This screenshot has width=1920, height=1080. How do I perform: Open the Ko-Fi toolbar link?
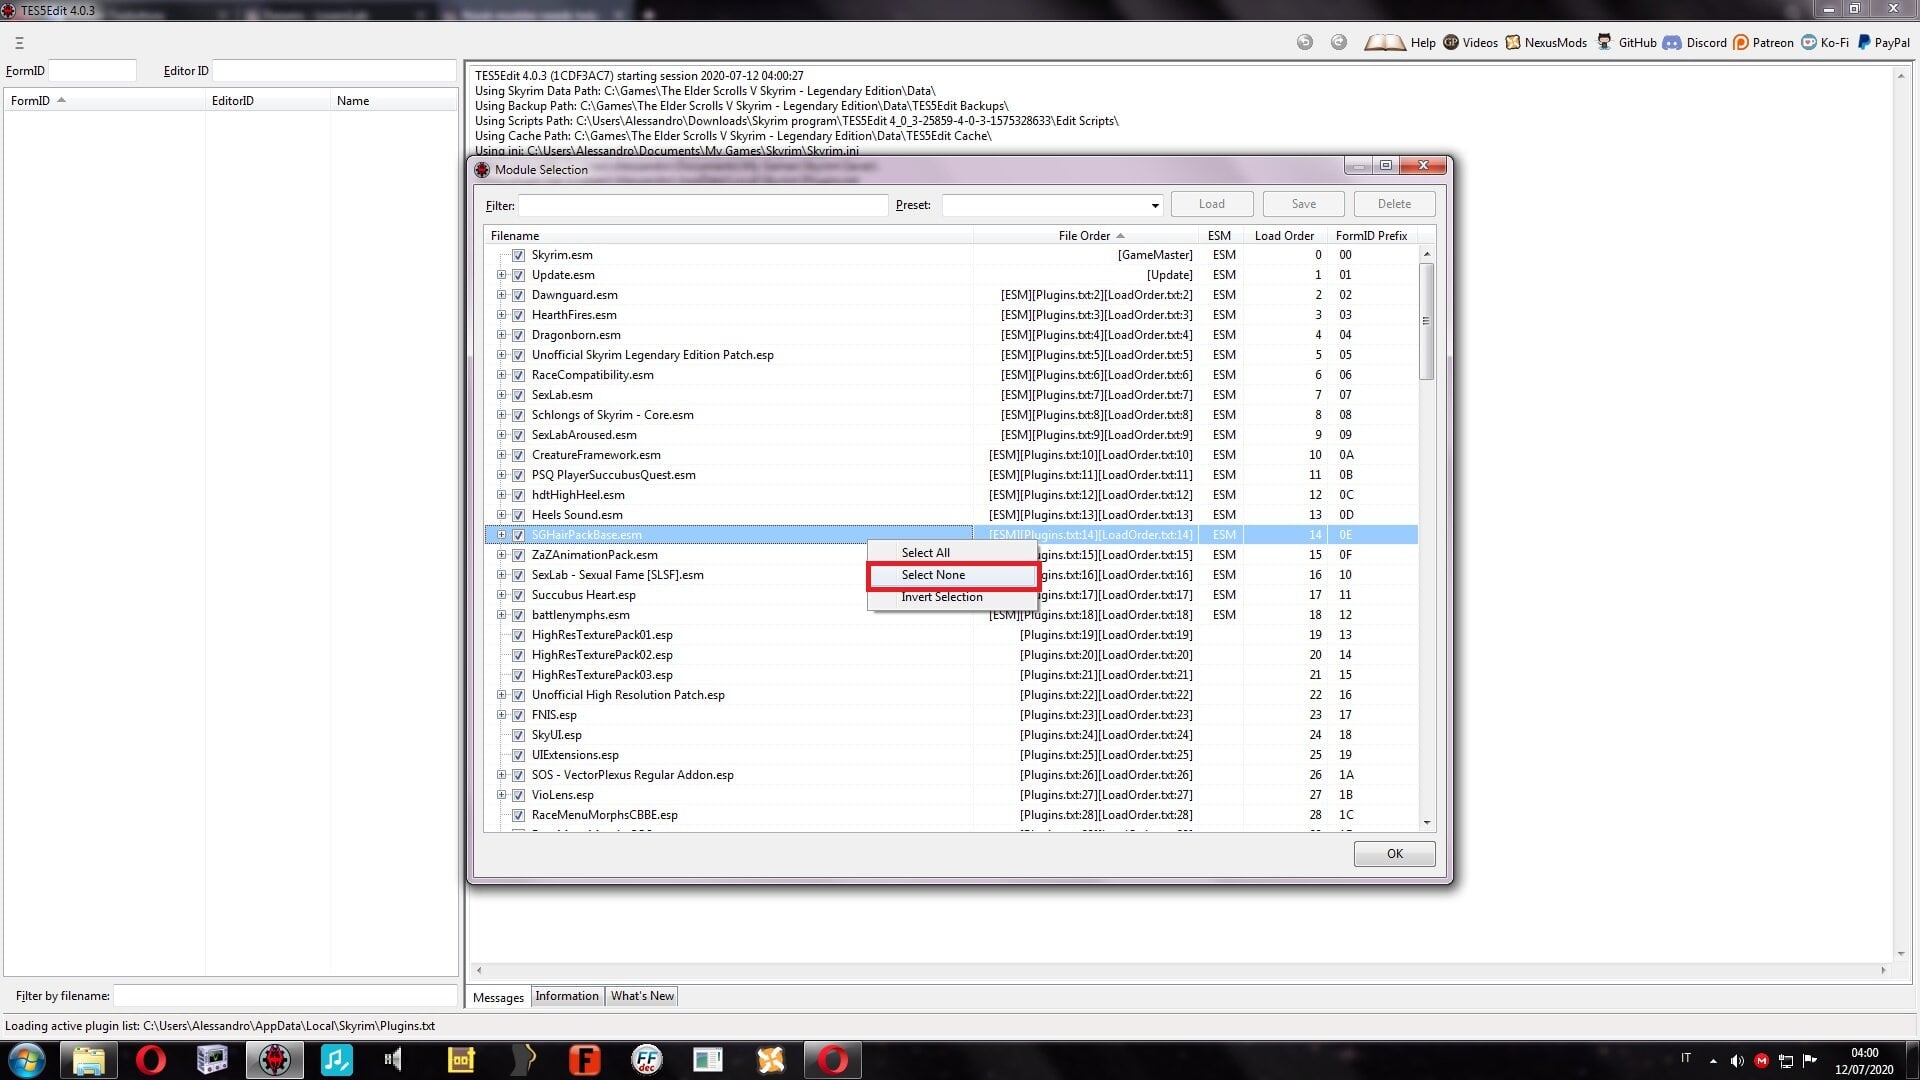[1825, 42]
